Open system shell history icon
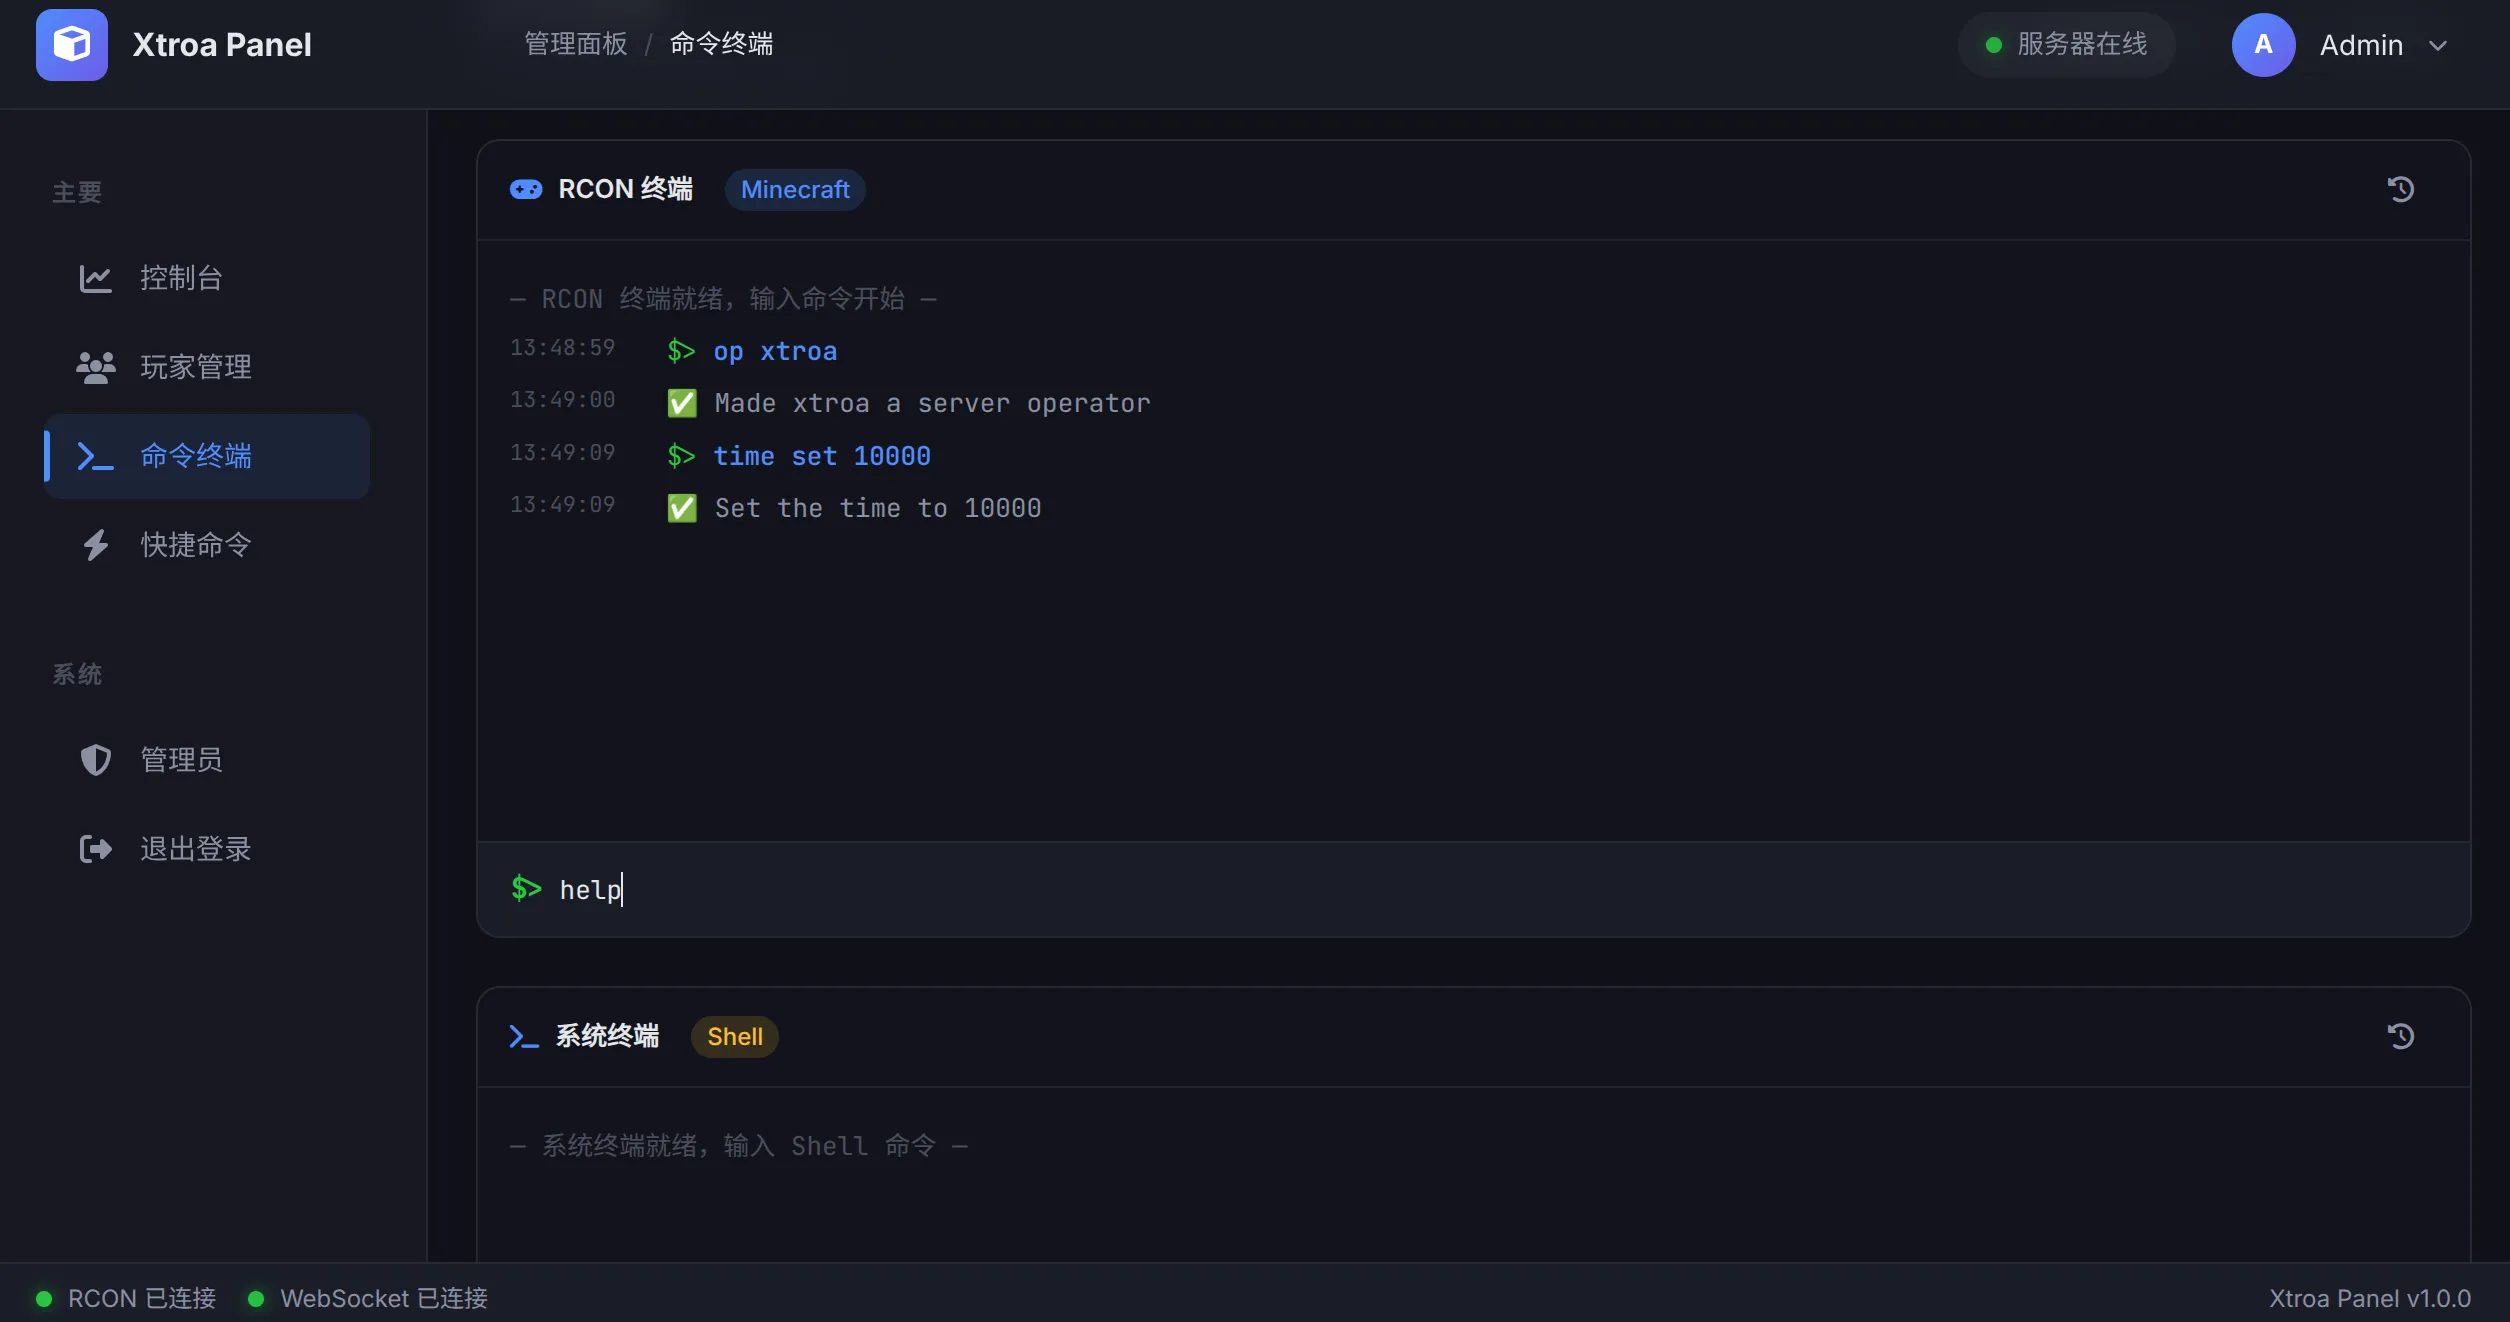Viewport: 2510px width, 1322px height. coord(2400,1036)
